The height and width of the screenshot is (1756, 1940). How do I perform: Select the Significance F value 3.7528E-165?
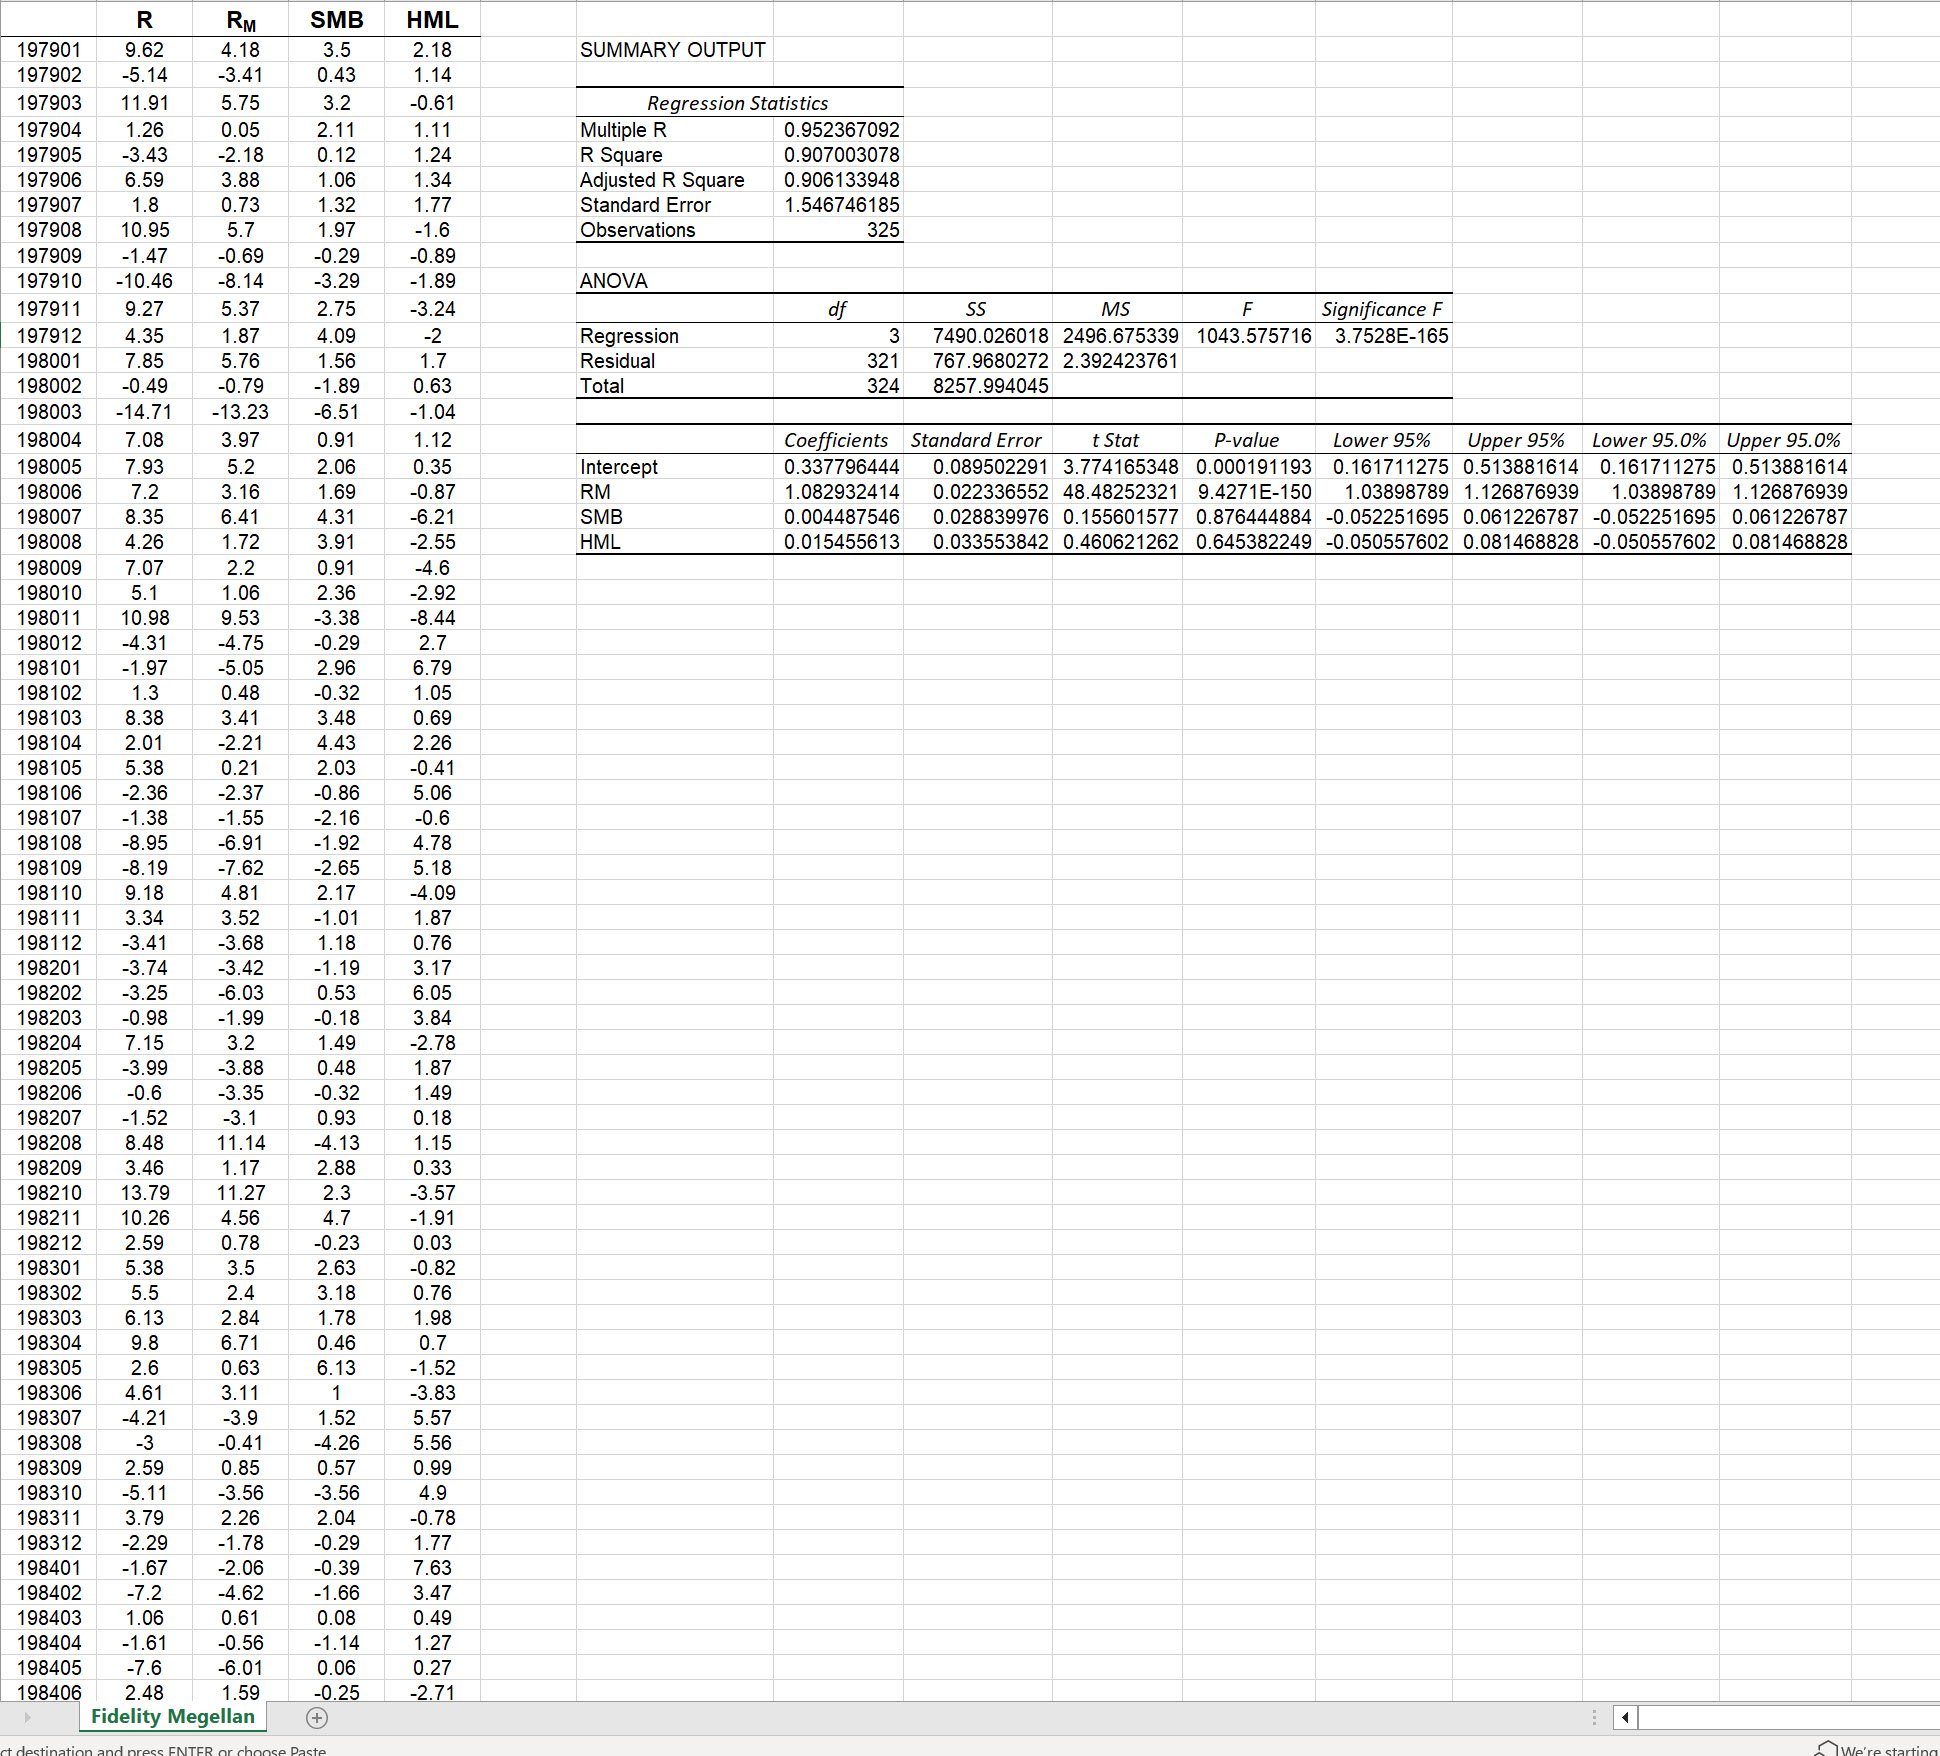(1384, 336)
